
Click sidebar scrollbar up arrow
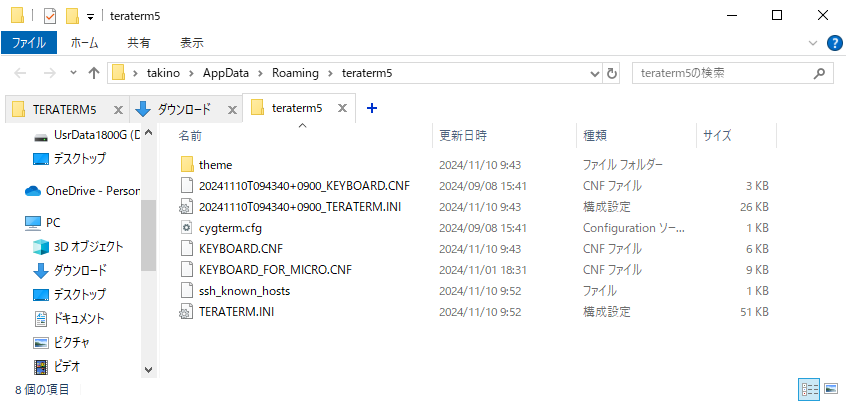point(149,132)
